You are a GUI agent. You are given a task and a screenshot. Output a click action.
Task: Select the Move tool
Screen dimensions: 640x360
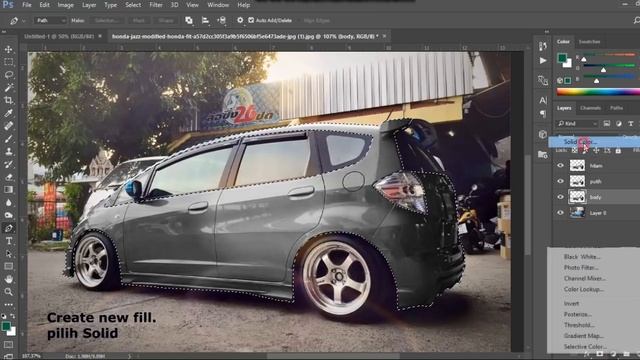[x=9, y=49]
